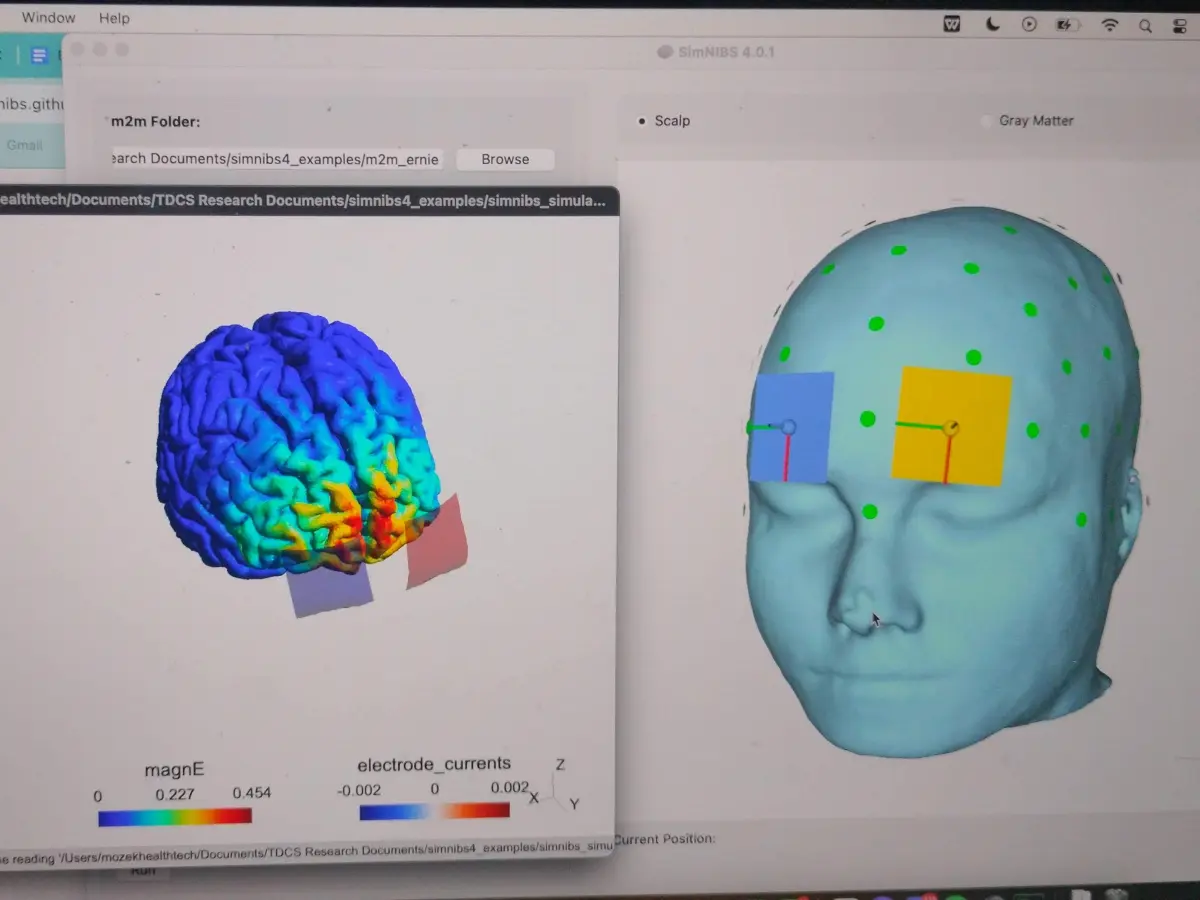Click the Gmail bookmark in the browser

point(25,145)
